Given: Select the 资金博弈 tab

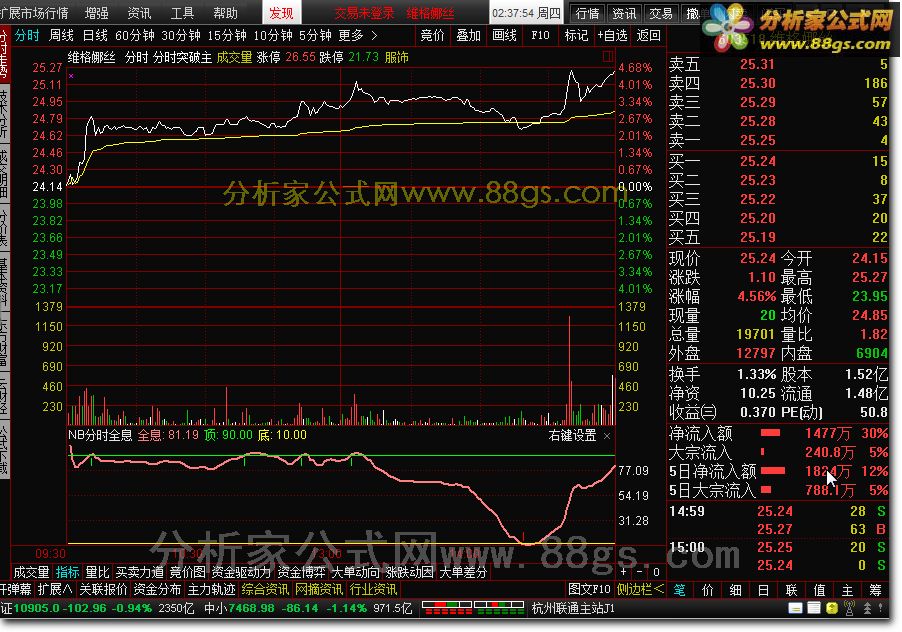Looking at the screenshot, I should (x=301, y=572).
